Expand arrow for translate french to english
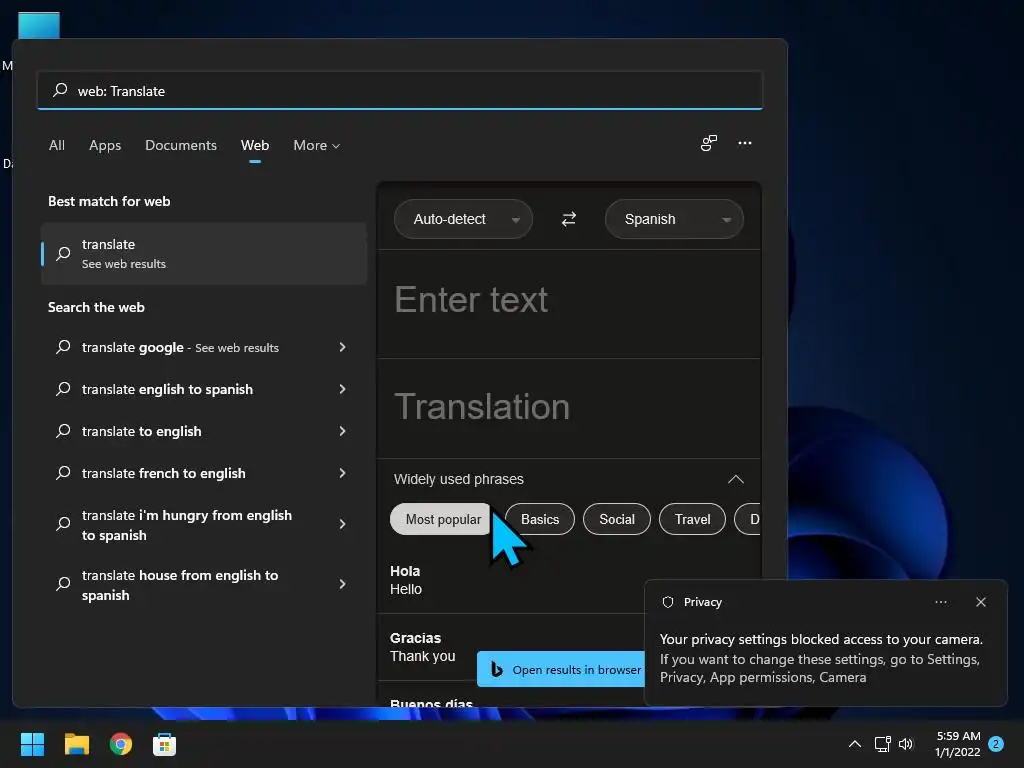The height and width of the screenshot is (768, 1024). (342, 473)
